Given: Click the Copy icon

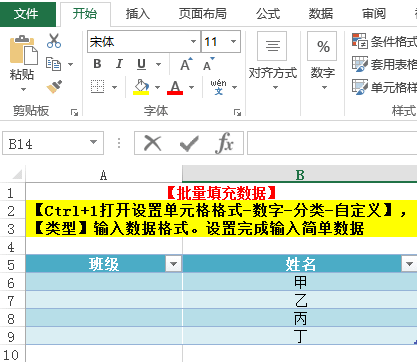Looking at the screenshot, I should 53,64.
